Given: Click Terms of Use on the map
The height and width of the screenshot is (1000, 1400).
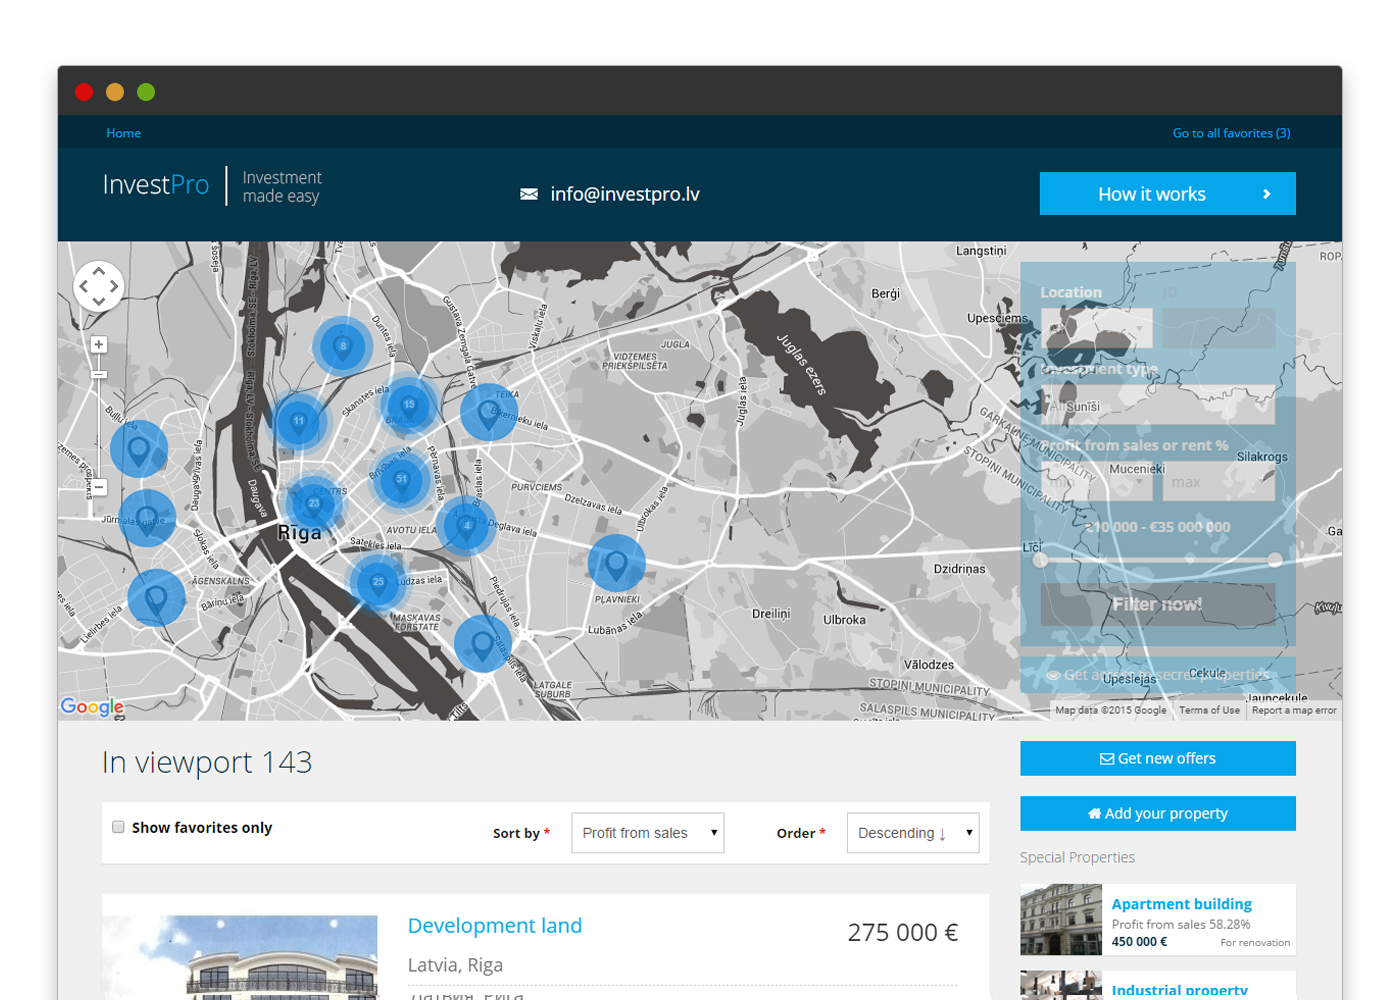Looking at the screenshot, I should (x=1209, y=710).
